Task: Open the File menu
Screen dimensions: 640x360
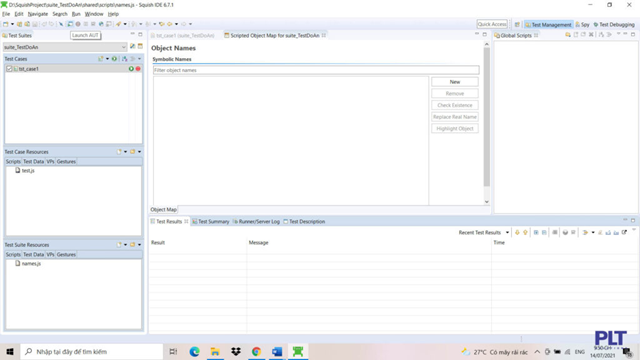Action: click(6, 14)
